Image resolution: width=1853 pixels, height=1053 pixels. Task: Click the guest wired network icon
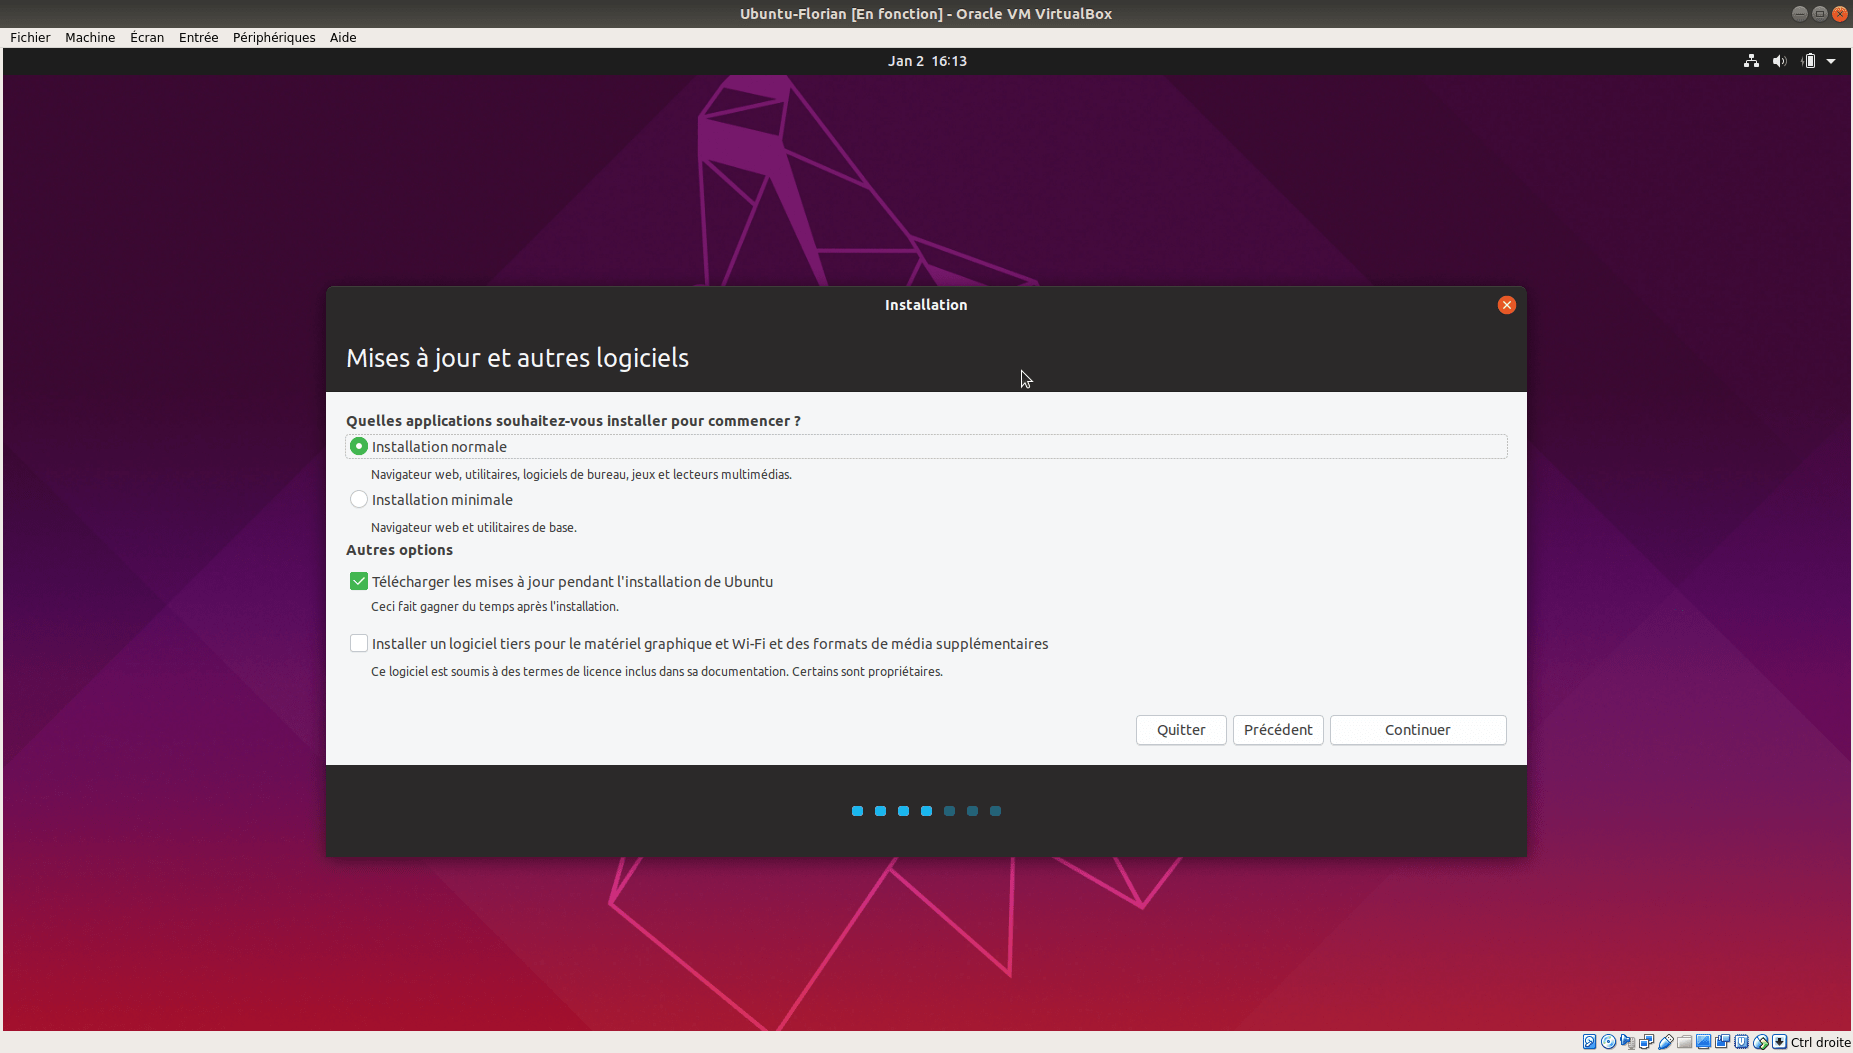[1751, 61]
